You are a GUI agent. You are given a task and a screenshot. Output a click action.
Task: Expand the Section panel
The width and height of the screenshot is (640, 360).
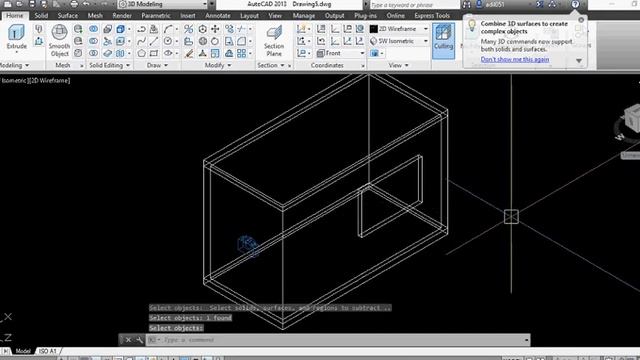(271, 65)
